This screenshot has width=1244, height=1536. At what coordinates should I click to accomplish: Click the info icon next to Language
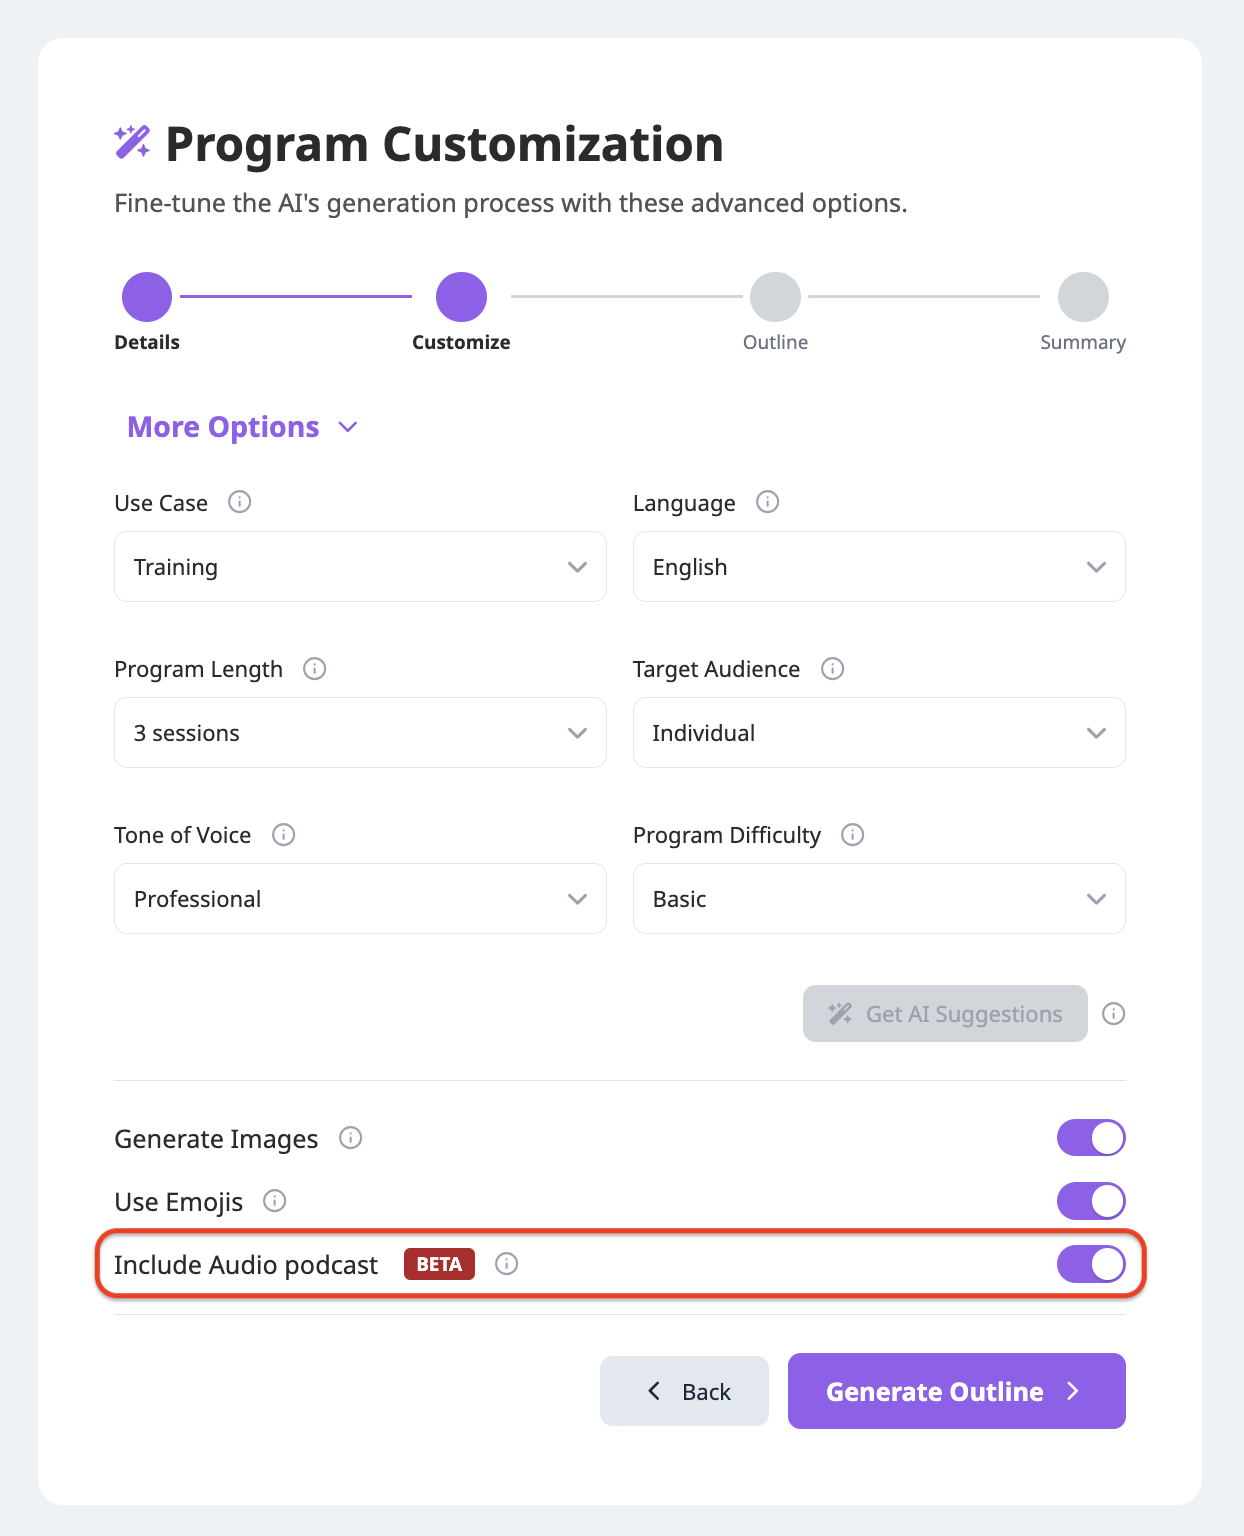tap(767, 502)
